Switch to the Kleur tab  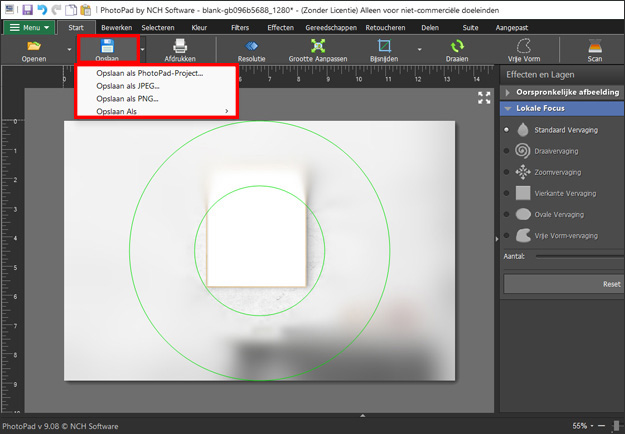click(199, 27)
